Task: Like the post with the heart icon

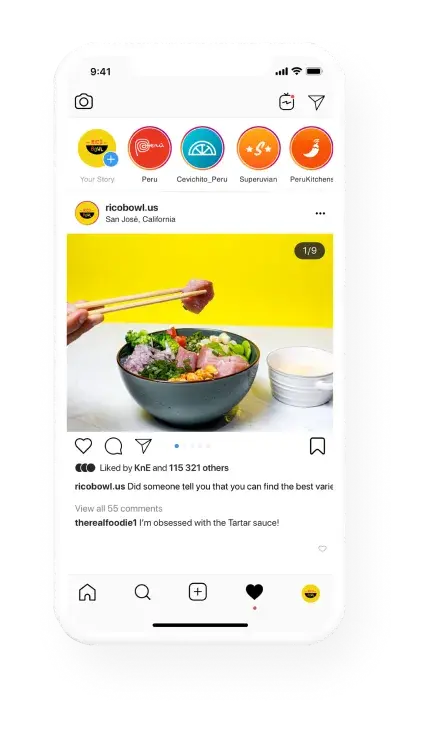Action: click(84, 446)
